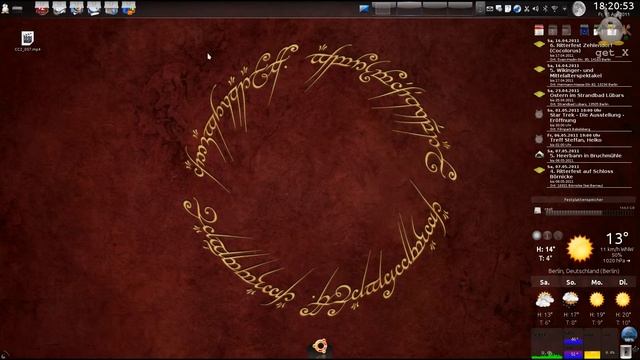The width and height of the screenshot is (640, 360).
Task: Expand the hidden system tray icons arrow
Action: (564, 9)
